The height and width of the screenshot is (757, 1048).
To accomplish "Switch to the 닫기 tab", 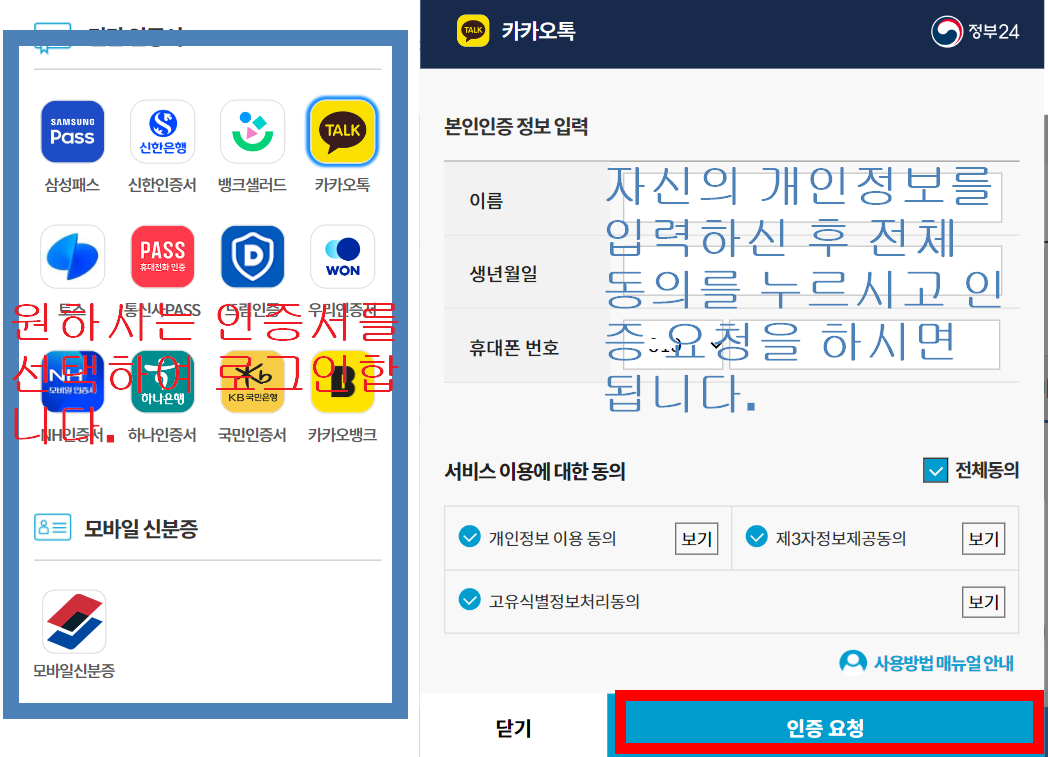I will (x=512, y=729).
